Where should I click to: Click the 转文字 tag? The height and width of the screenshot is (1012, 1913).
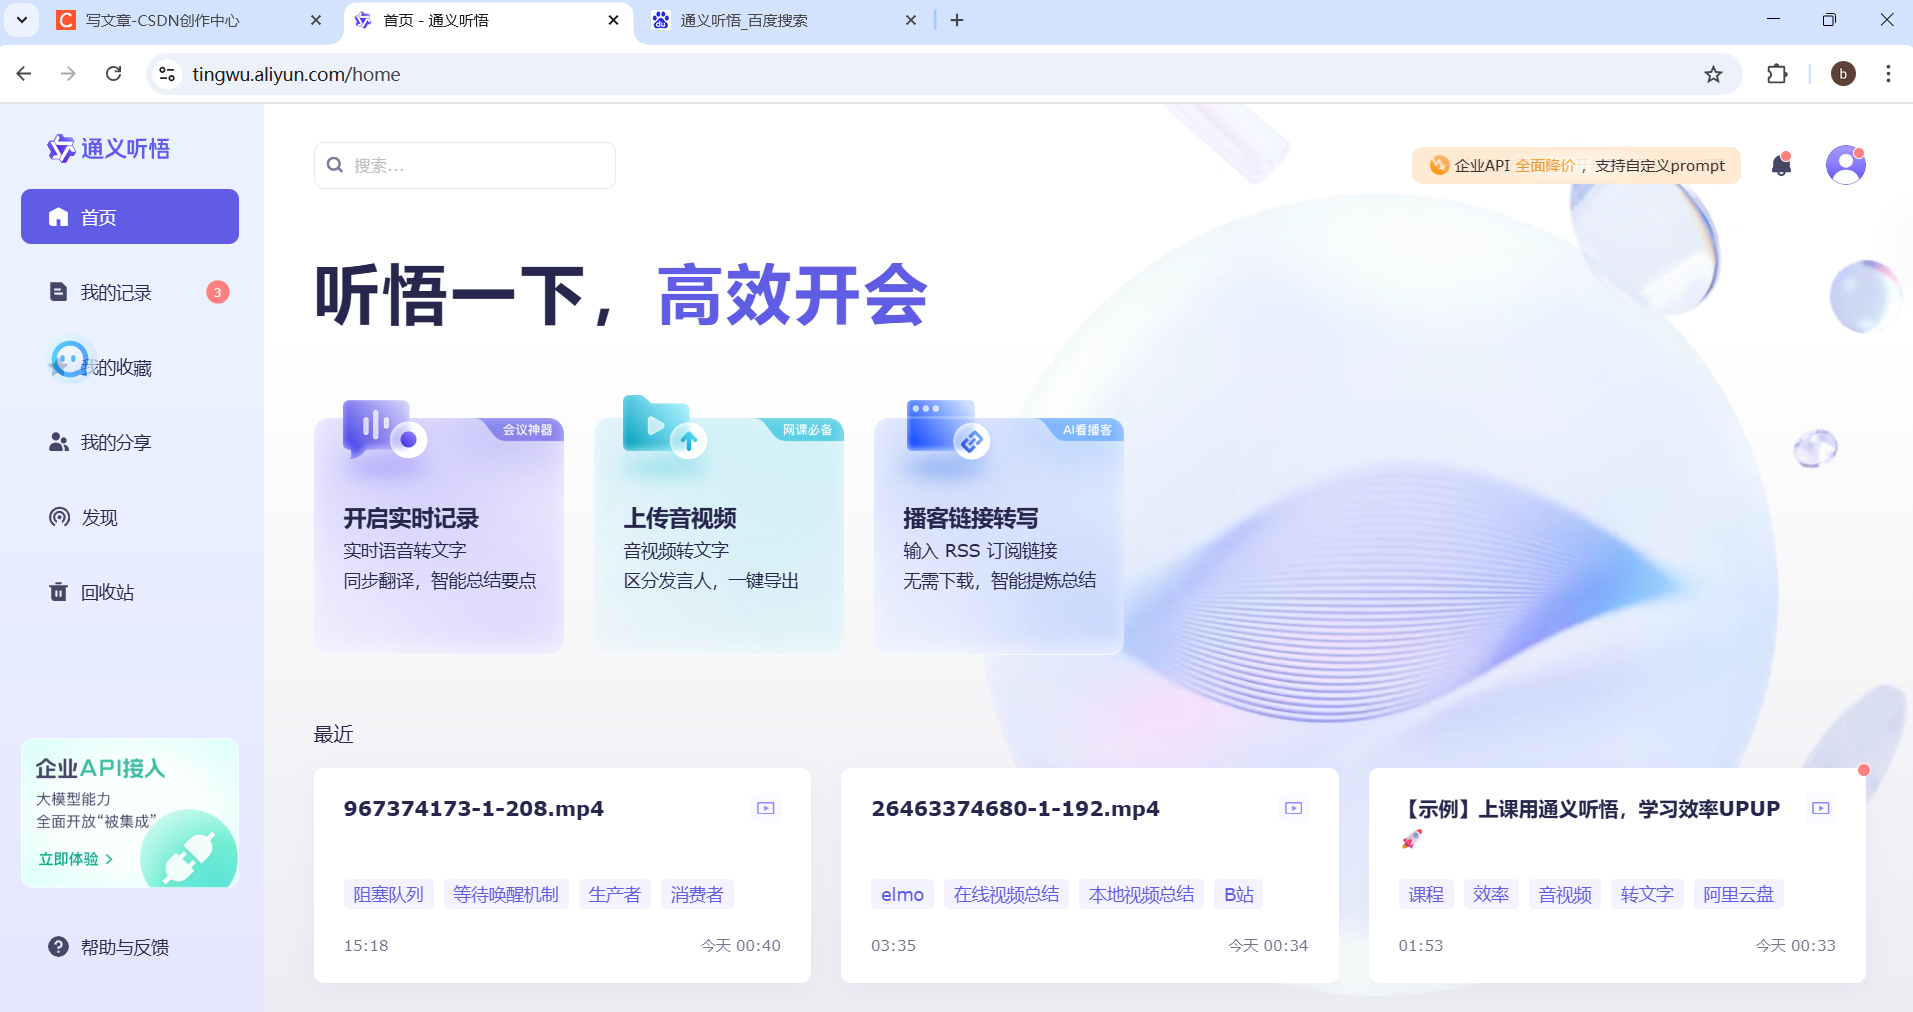[x=1647, y=894]
